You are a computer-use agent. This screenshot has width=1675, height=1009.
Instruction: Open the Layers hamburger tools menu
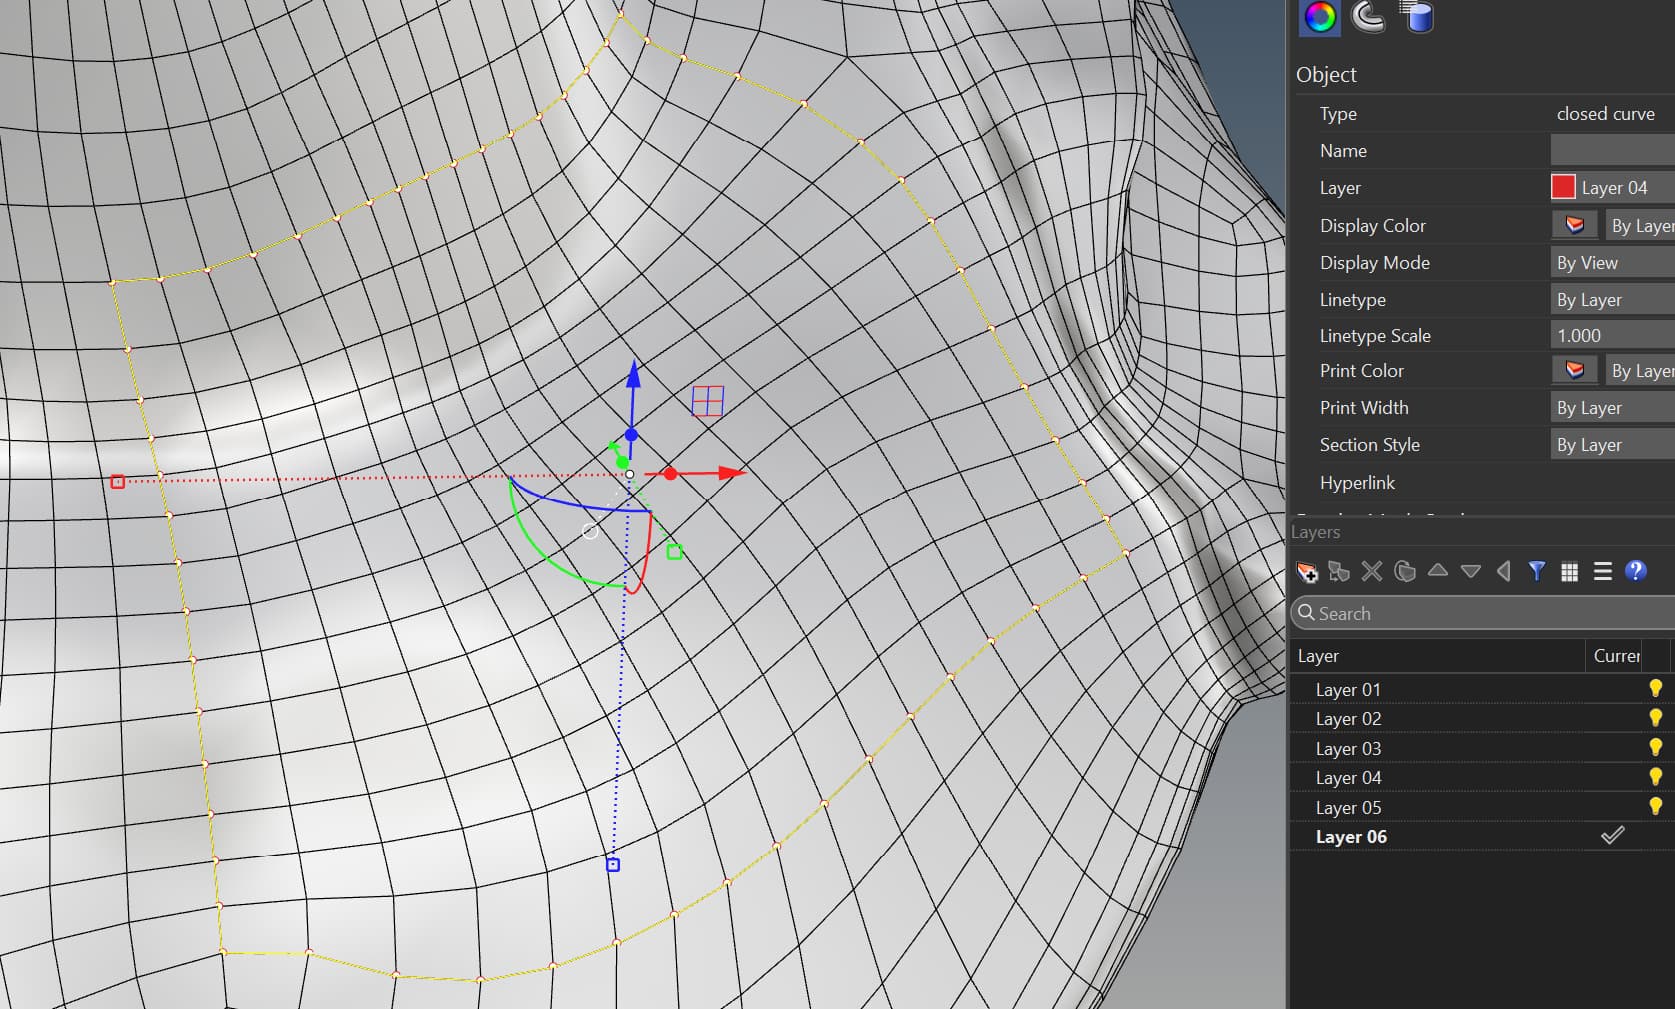pyautogui.click(x=1603, y=571)
